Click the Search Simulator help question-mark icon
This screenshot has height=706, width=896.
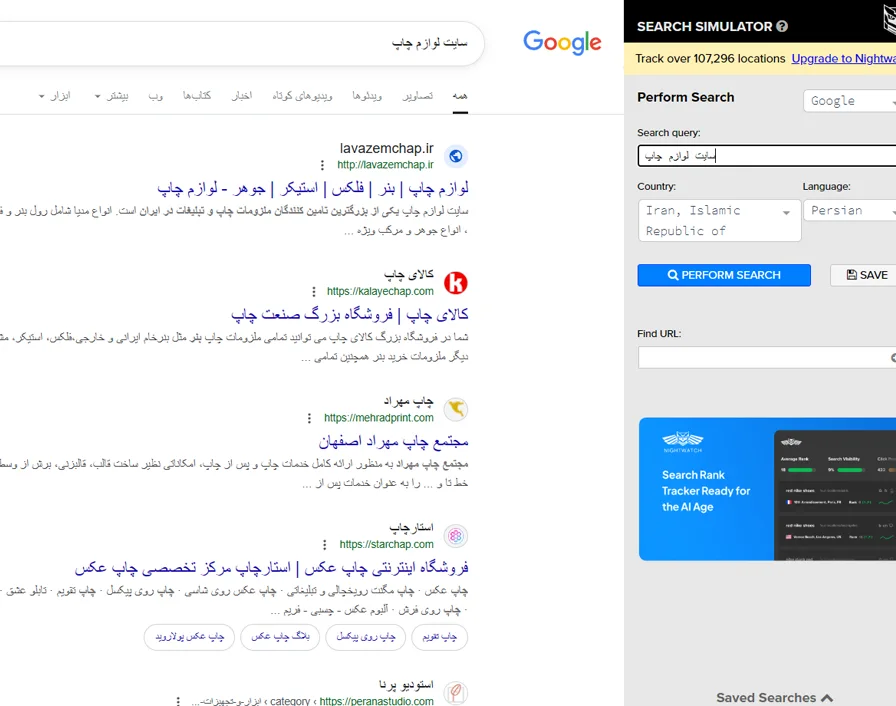(782, 26)
